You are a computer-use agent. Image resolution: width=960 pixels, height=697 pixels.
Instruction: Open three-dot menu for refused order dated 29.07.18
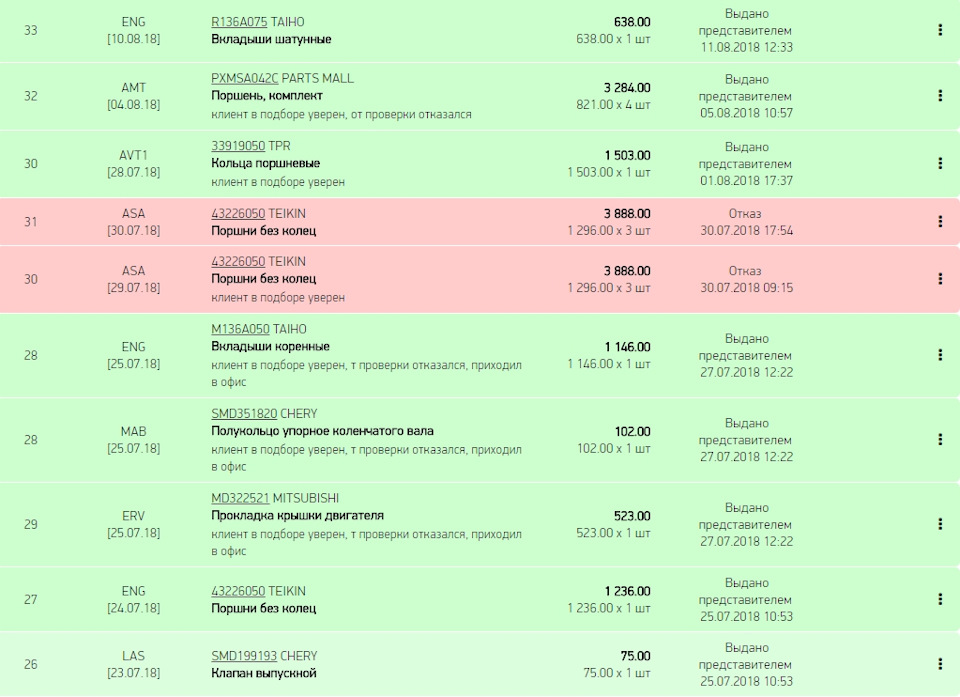pyautogui.click(x=940, y=278)
